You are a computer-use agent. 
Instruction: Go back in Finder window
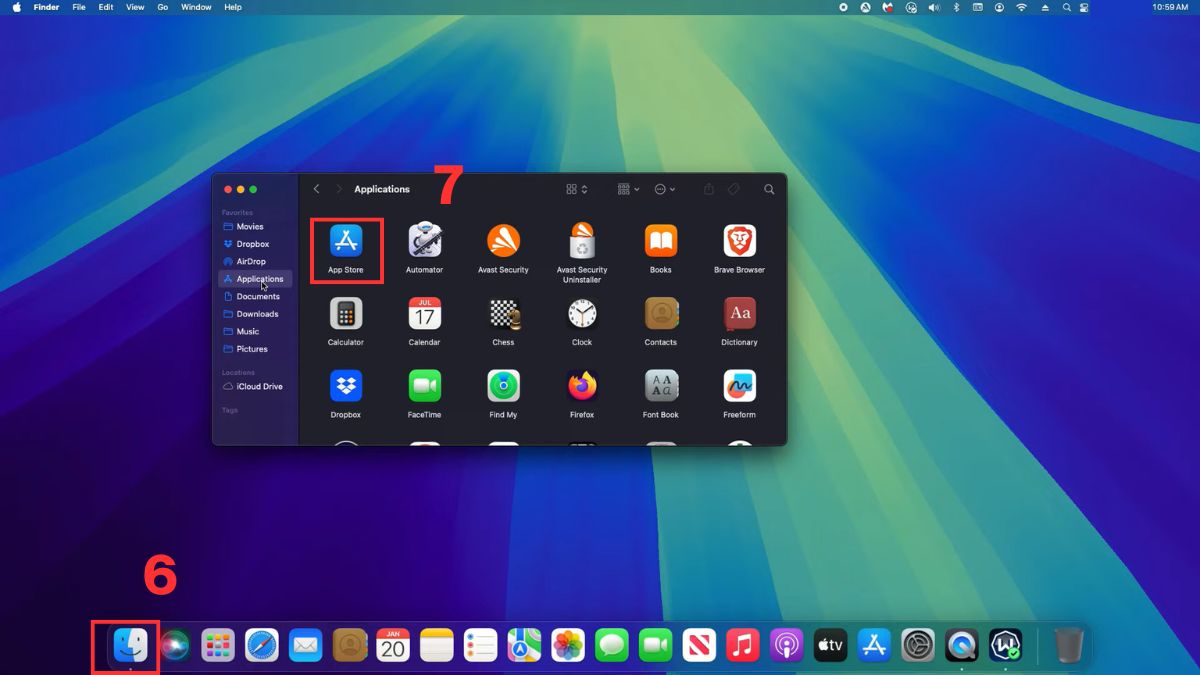317,189
